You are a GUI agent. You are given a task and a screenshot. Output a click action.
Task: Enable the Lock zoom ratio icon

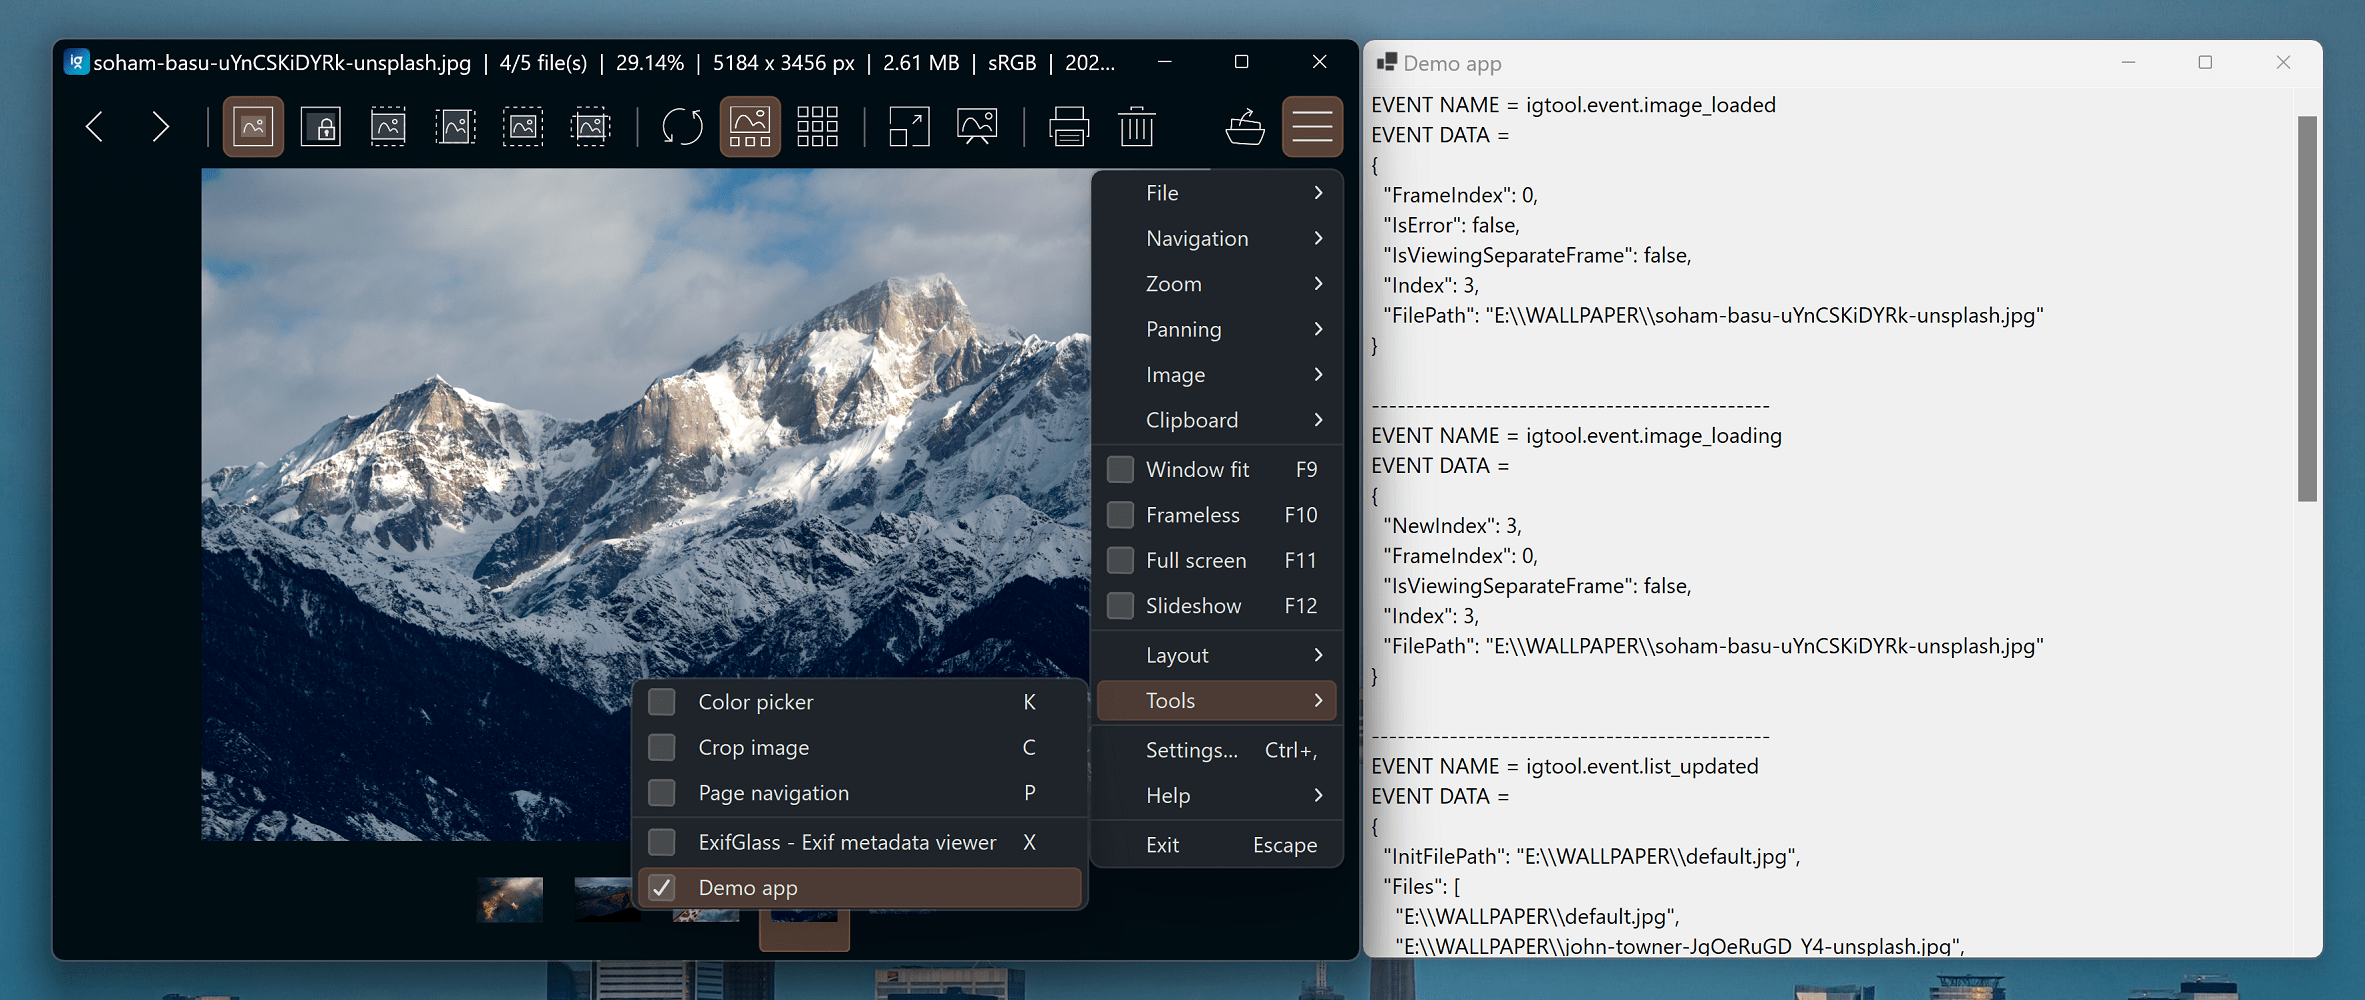point(321,126)
